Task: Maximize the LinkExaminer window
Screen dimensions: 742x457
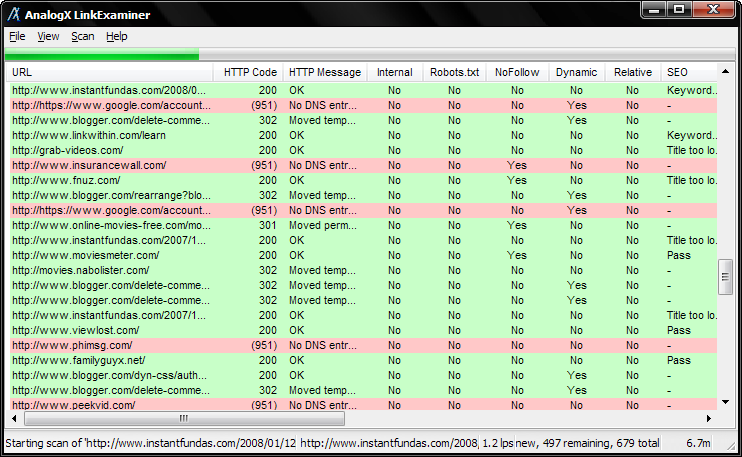Action: coord(679,9)
